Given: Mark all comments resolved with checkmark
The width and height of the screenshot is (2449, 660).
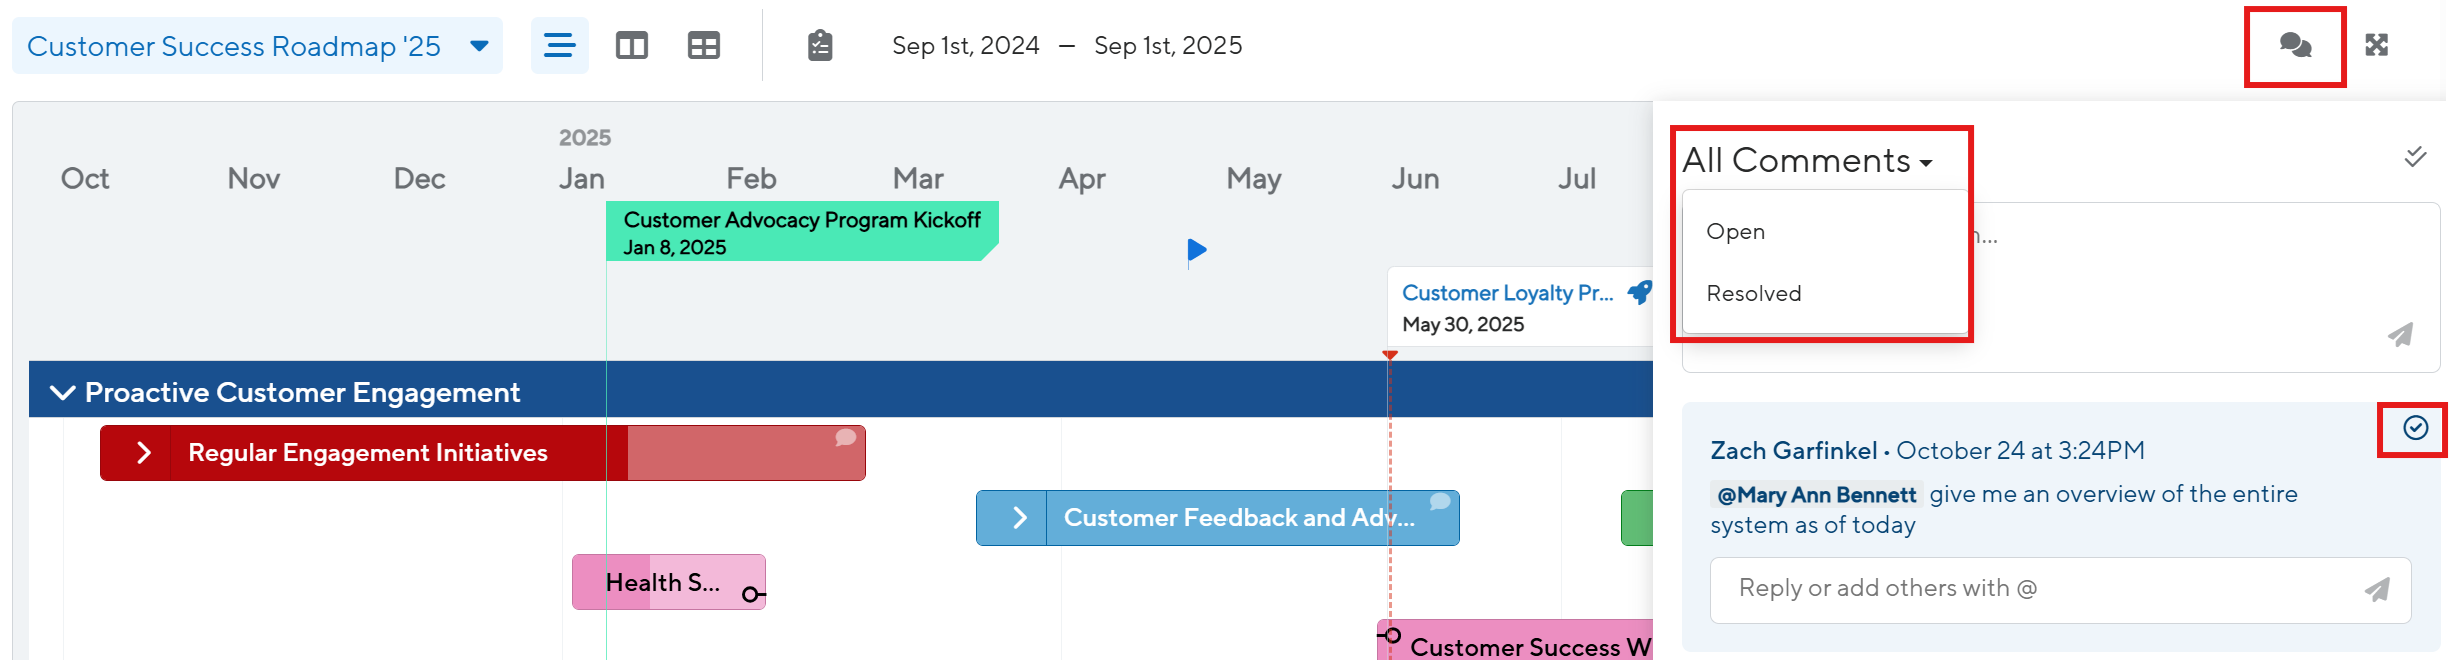Looking at the screenshot, I should tap(2415, 157).
